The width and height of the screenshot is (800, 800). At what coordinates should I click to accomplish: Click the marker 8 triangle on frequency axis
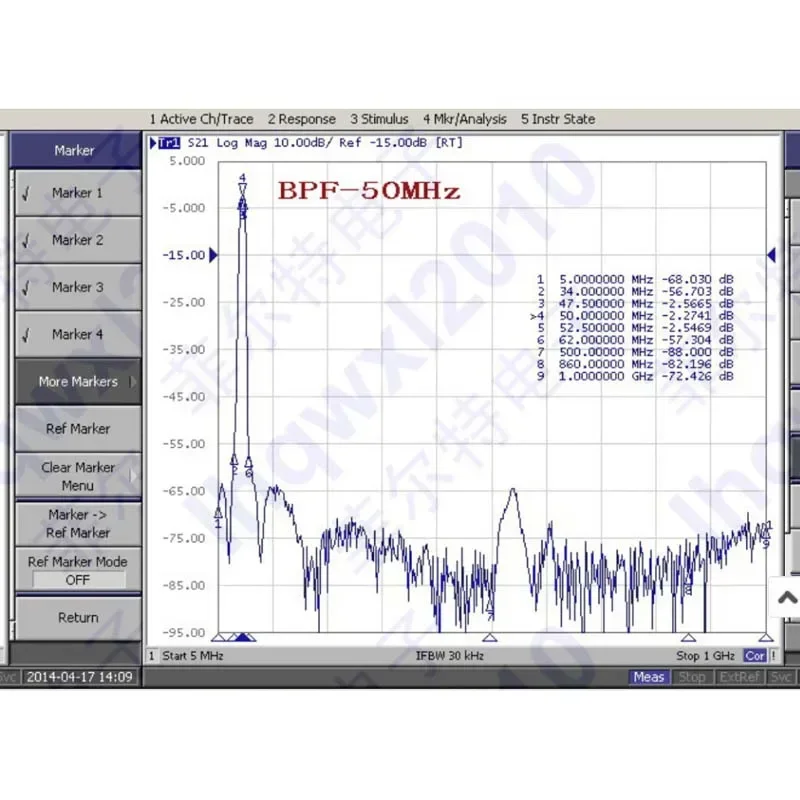(x=688, y=637)
